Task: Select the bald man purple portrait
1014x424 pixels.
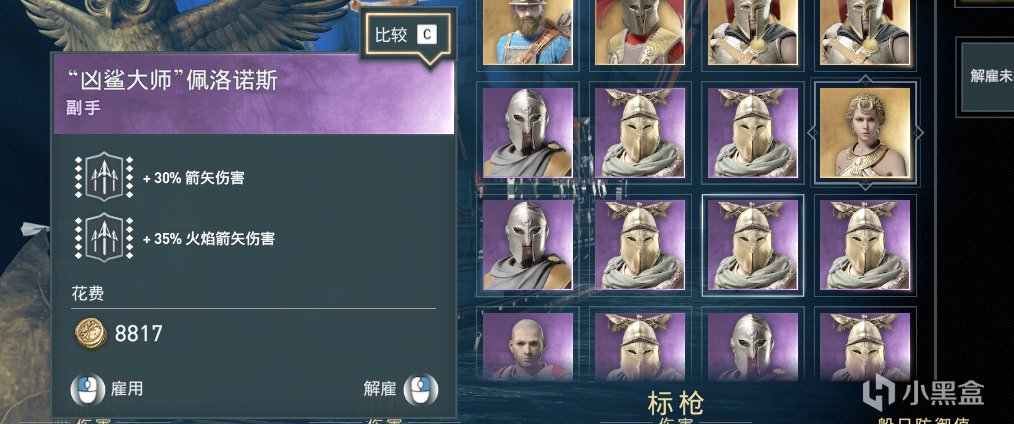Action: [528, 346]
